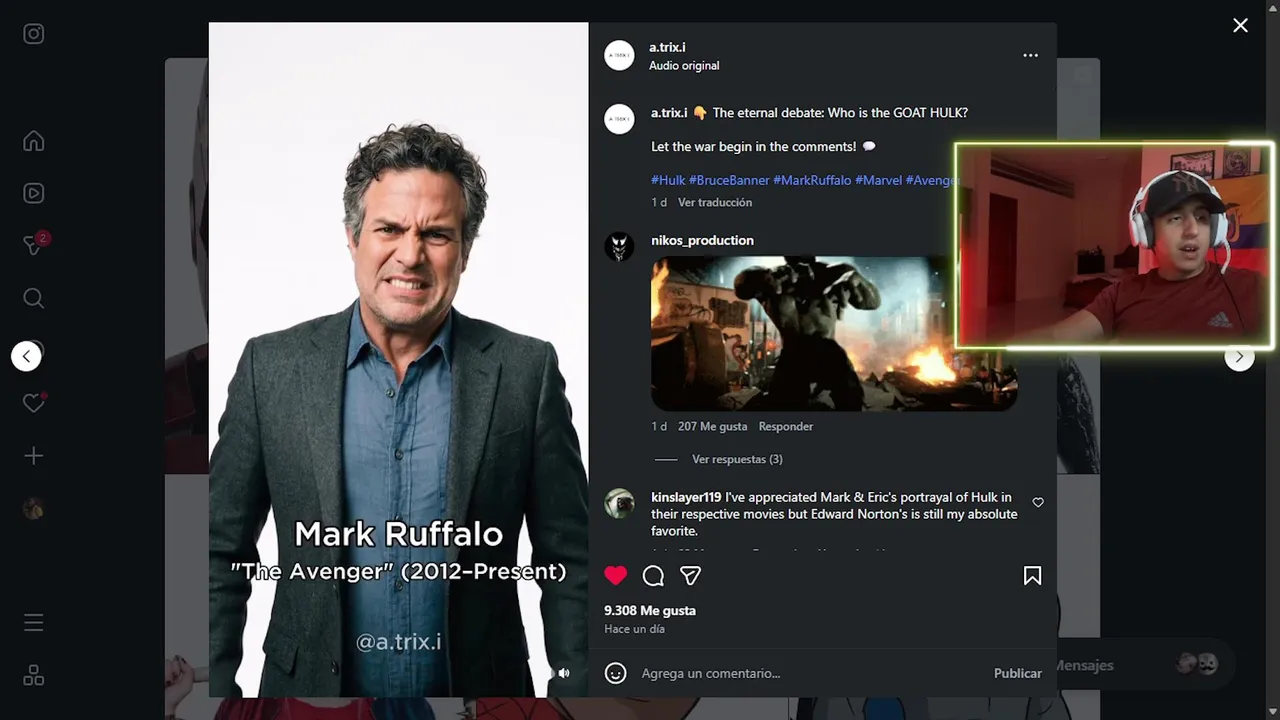Focus the 'Agrega un comentario' field
Viewport: 1280px width, 720px height.
(x=811, y=673)
